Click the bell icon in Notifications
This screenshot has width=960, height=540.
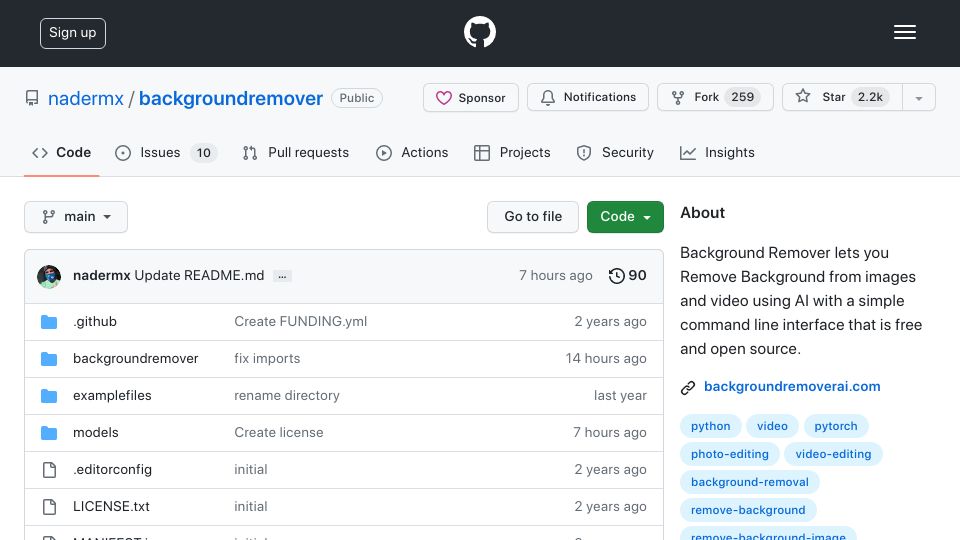[x=547, y=98]
